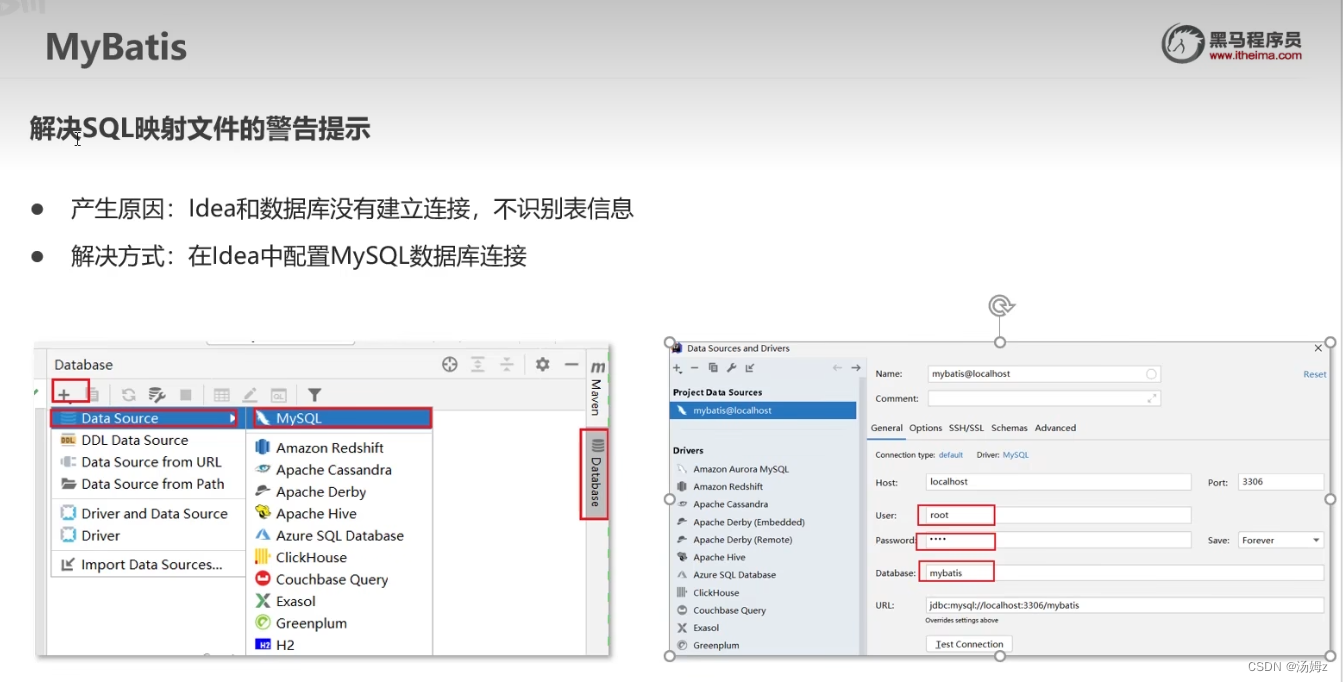Click the minus remove icon in Data Sources dialog
This screenshot has width=1343, height=682.
(x=695, y=368)
